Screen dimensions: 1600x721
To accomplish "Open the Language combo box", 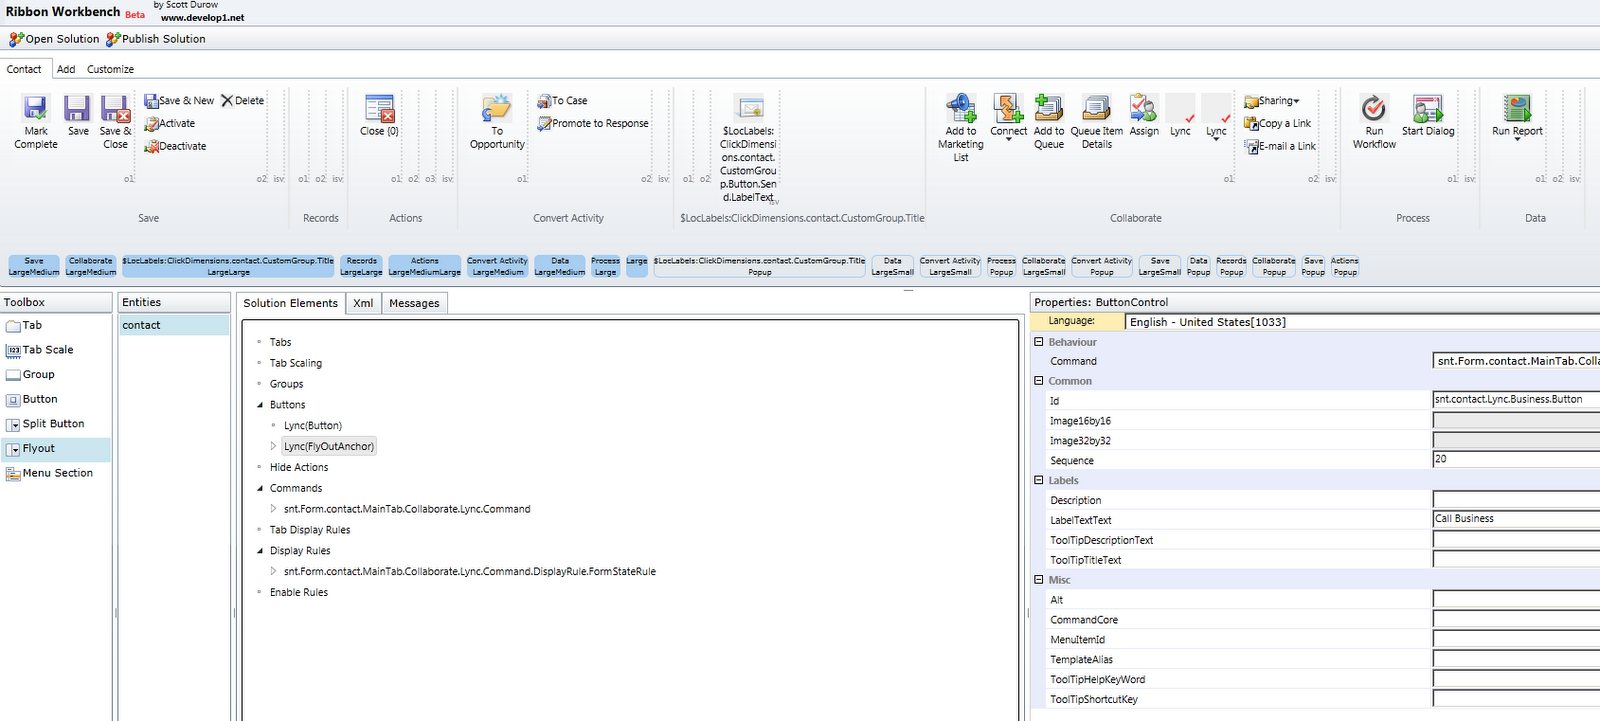I will click(x=1362, y=322).
